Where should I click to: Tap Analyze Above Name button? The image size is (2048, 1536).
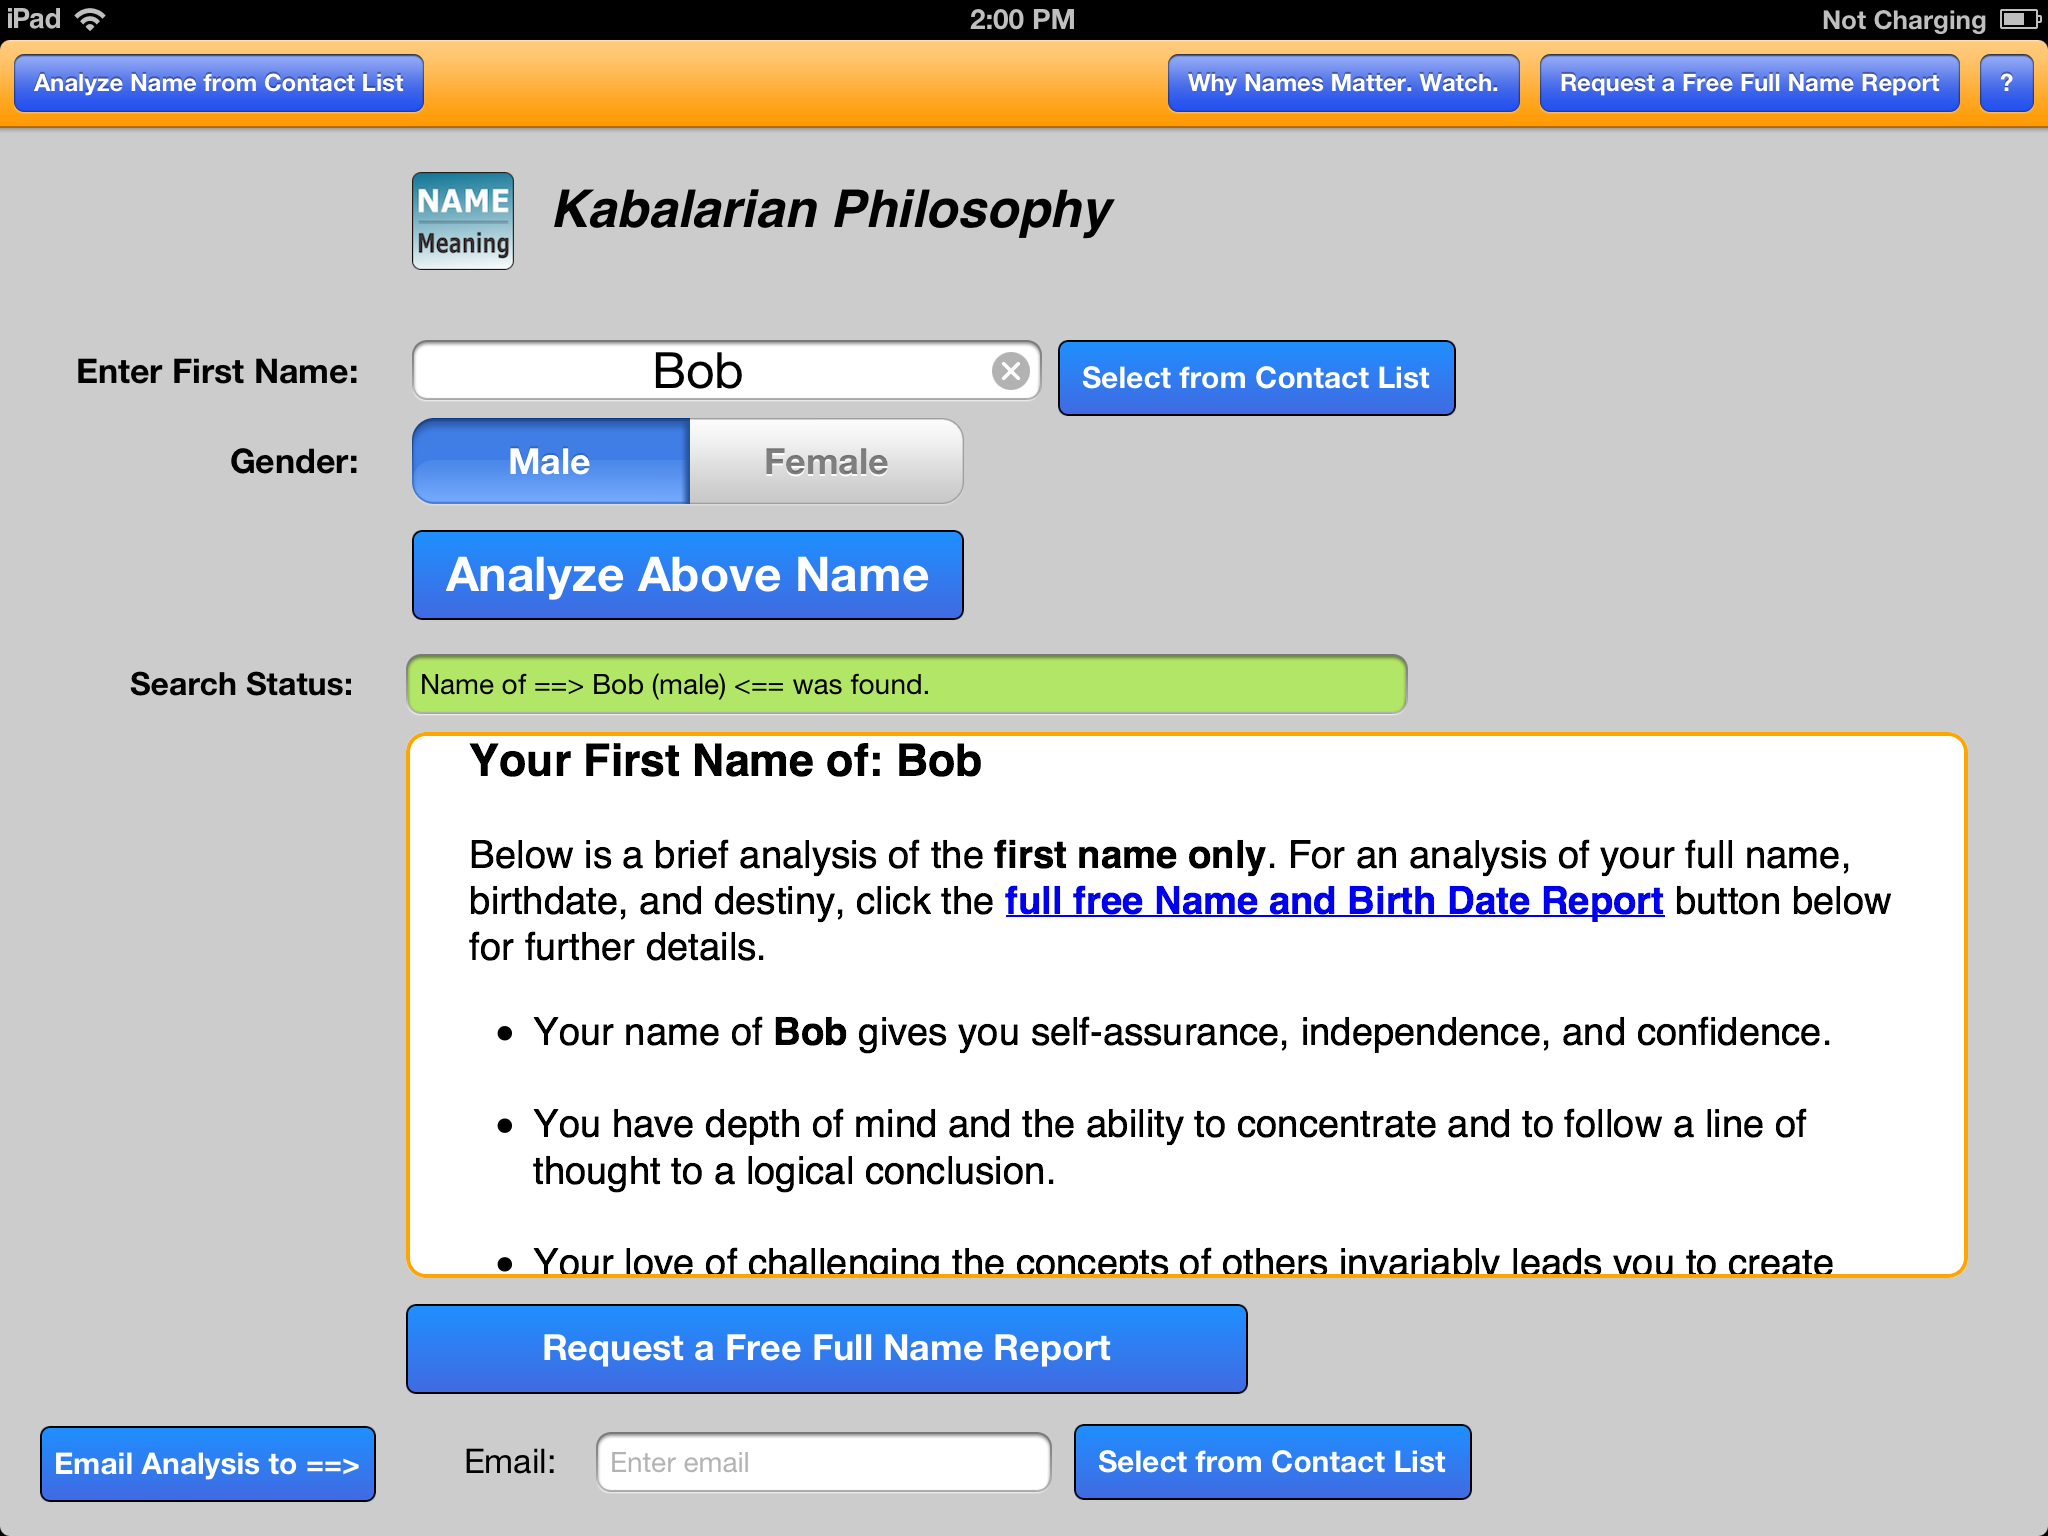tap(688, 575)
